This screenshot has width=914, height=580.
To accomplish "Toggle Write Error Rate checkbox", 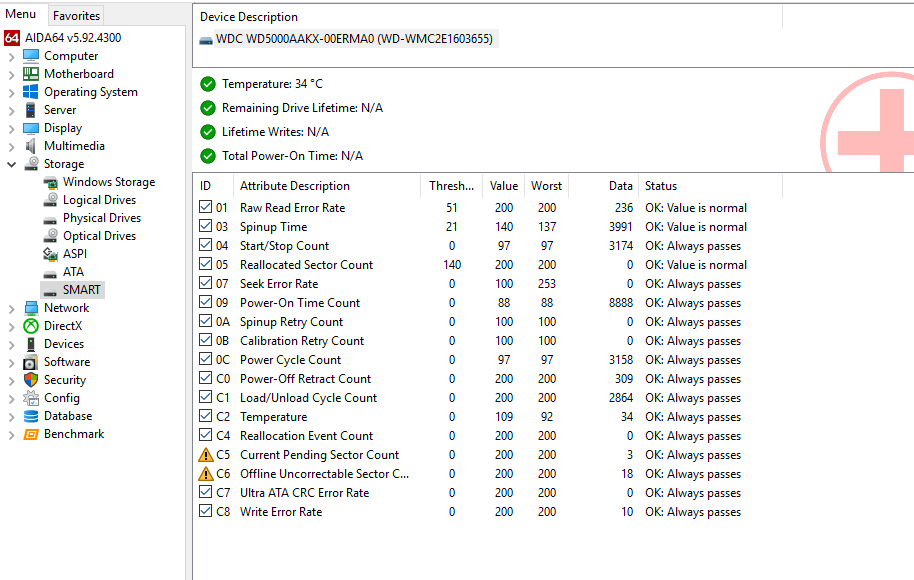I will coord(205,511).
